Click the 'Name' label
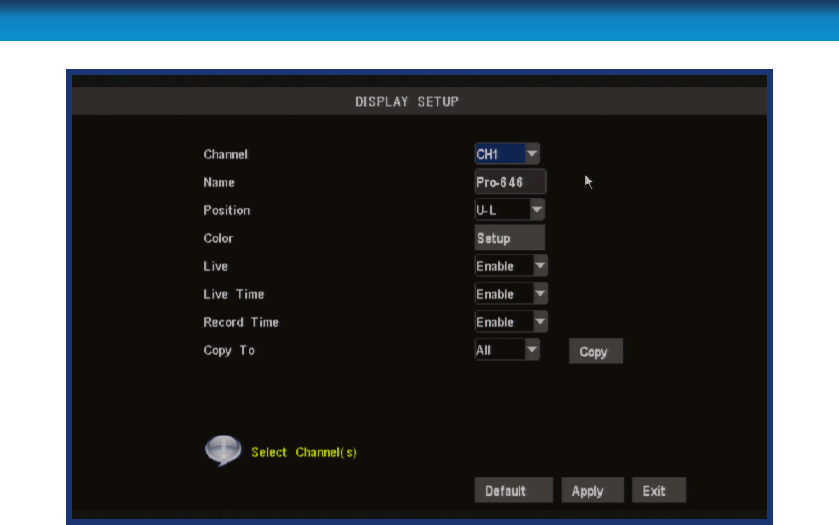 click(x=218, y=182)
